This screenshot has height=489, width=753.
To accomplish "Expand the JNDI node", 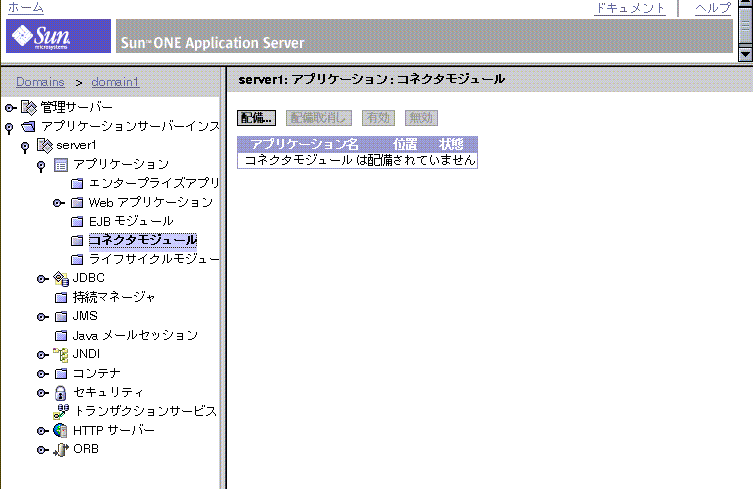I will tap(43, 355).
